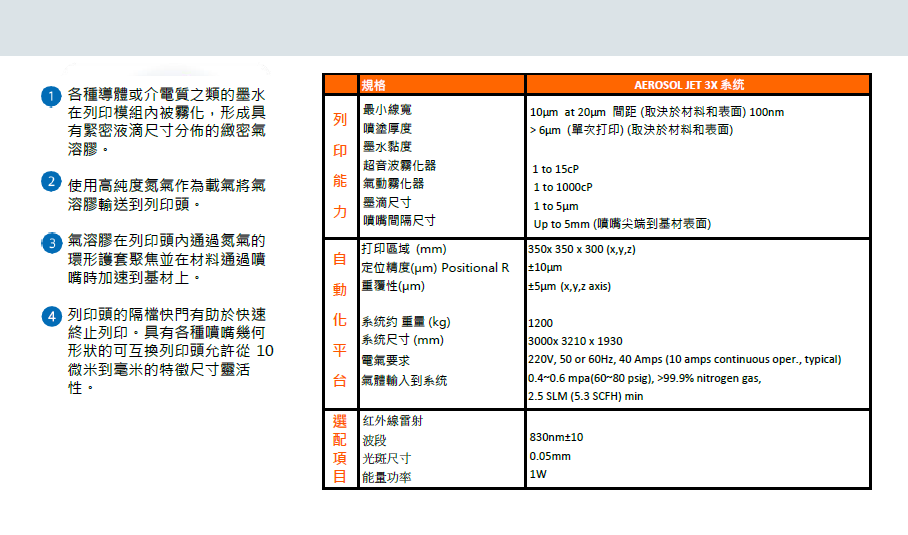
Task: Select the 氣動霧化器 row label
Action: (393, 184)
